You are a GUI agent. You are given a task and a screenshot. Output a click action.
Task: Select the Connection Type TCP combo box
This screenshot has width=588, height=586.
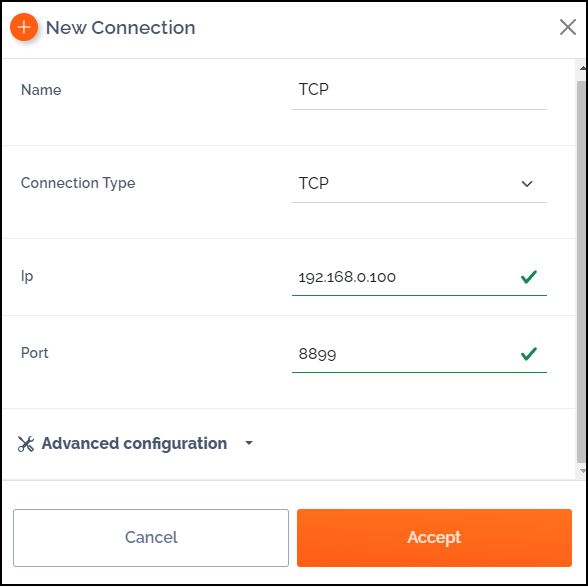[419, 184]
